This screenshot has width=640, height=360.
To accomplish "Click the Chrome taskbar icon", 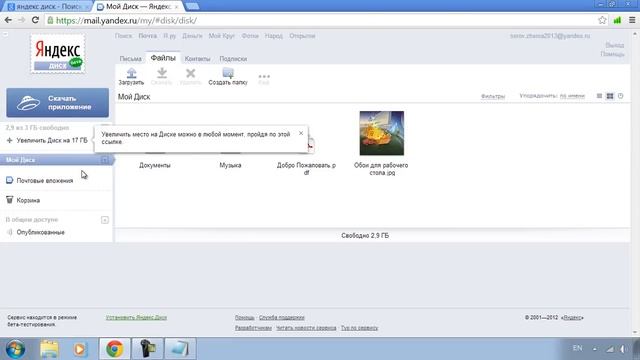I will 115,349.
